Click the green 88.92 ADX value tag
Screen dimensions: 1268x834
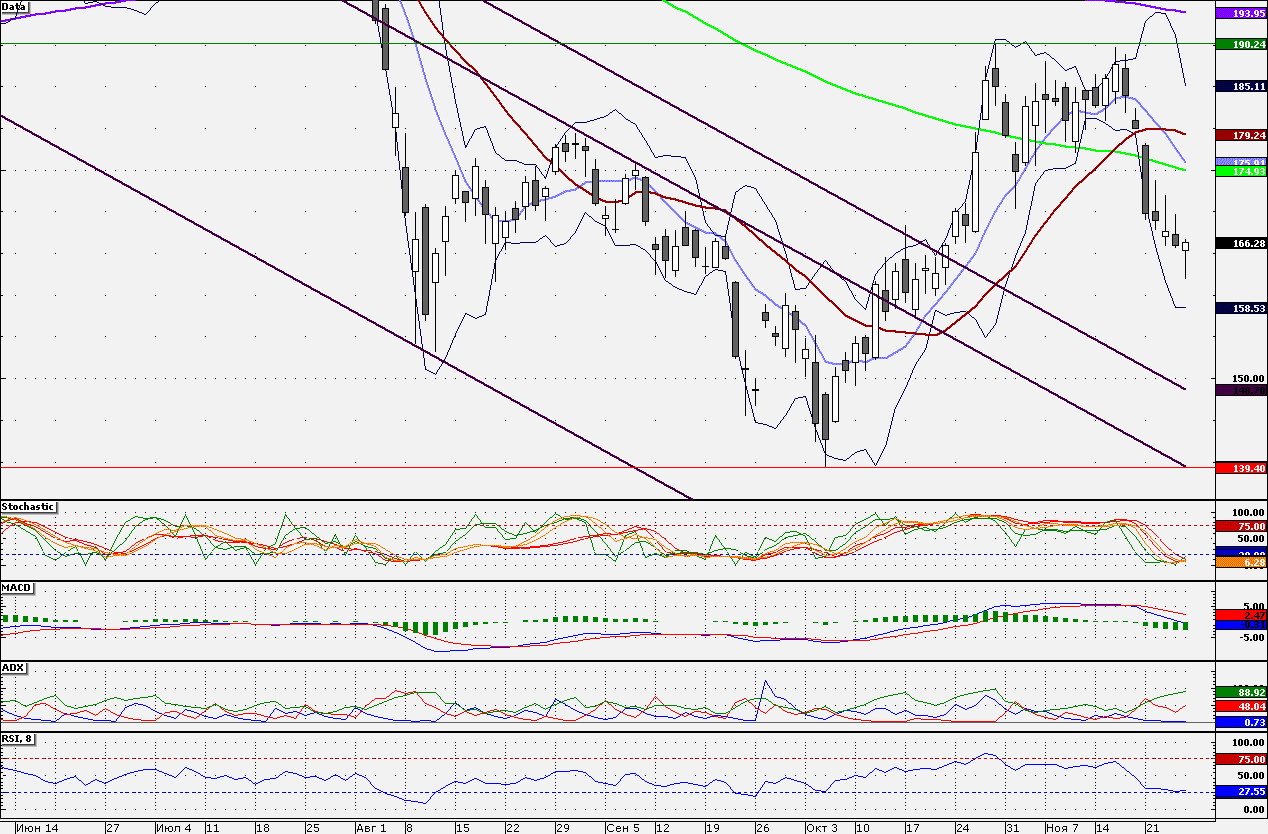tap(1241, 691)
